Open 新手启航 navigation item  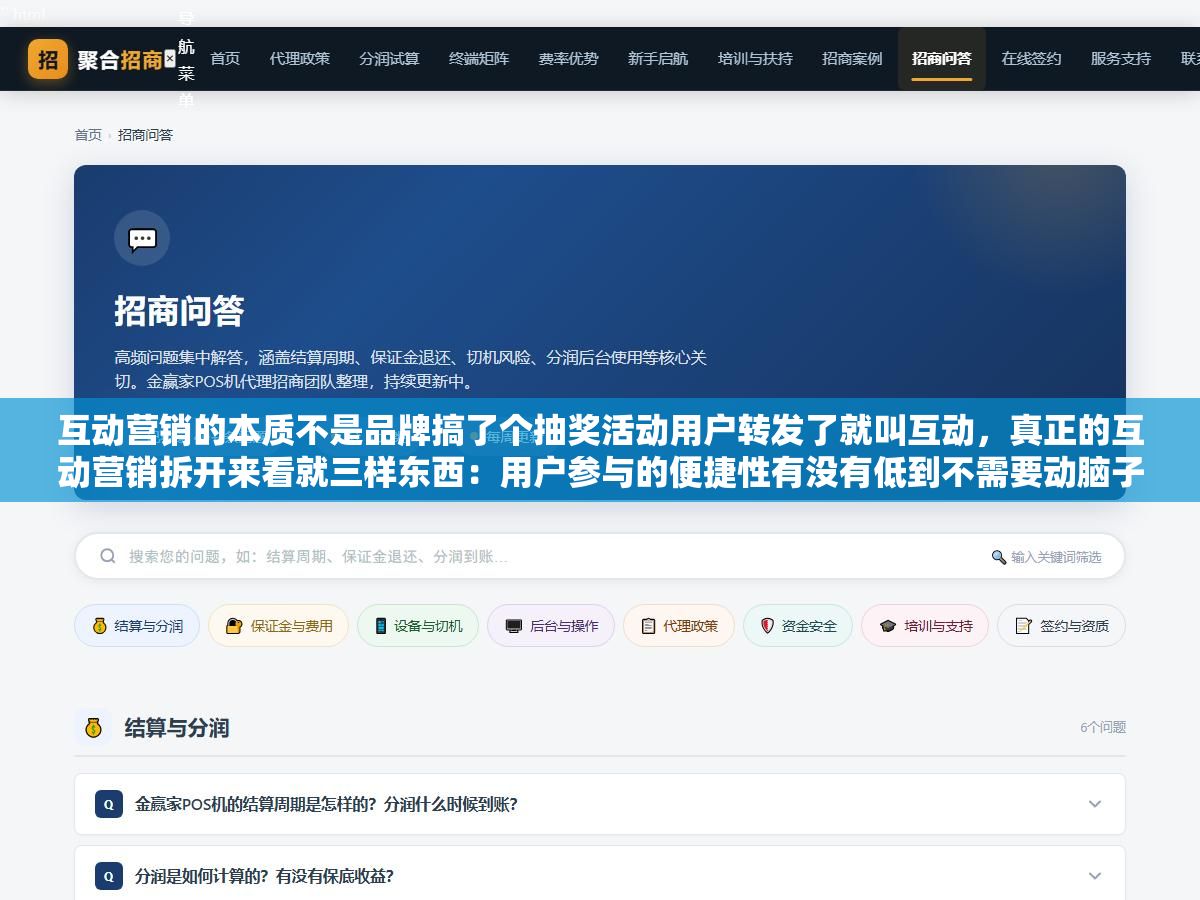(658, 59)
